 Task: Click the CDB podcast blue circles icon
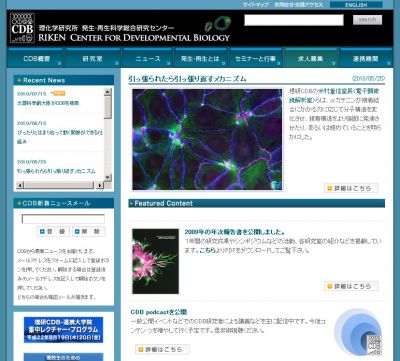point(358,332)
